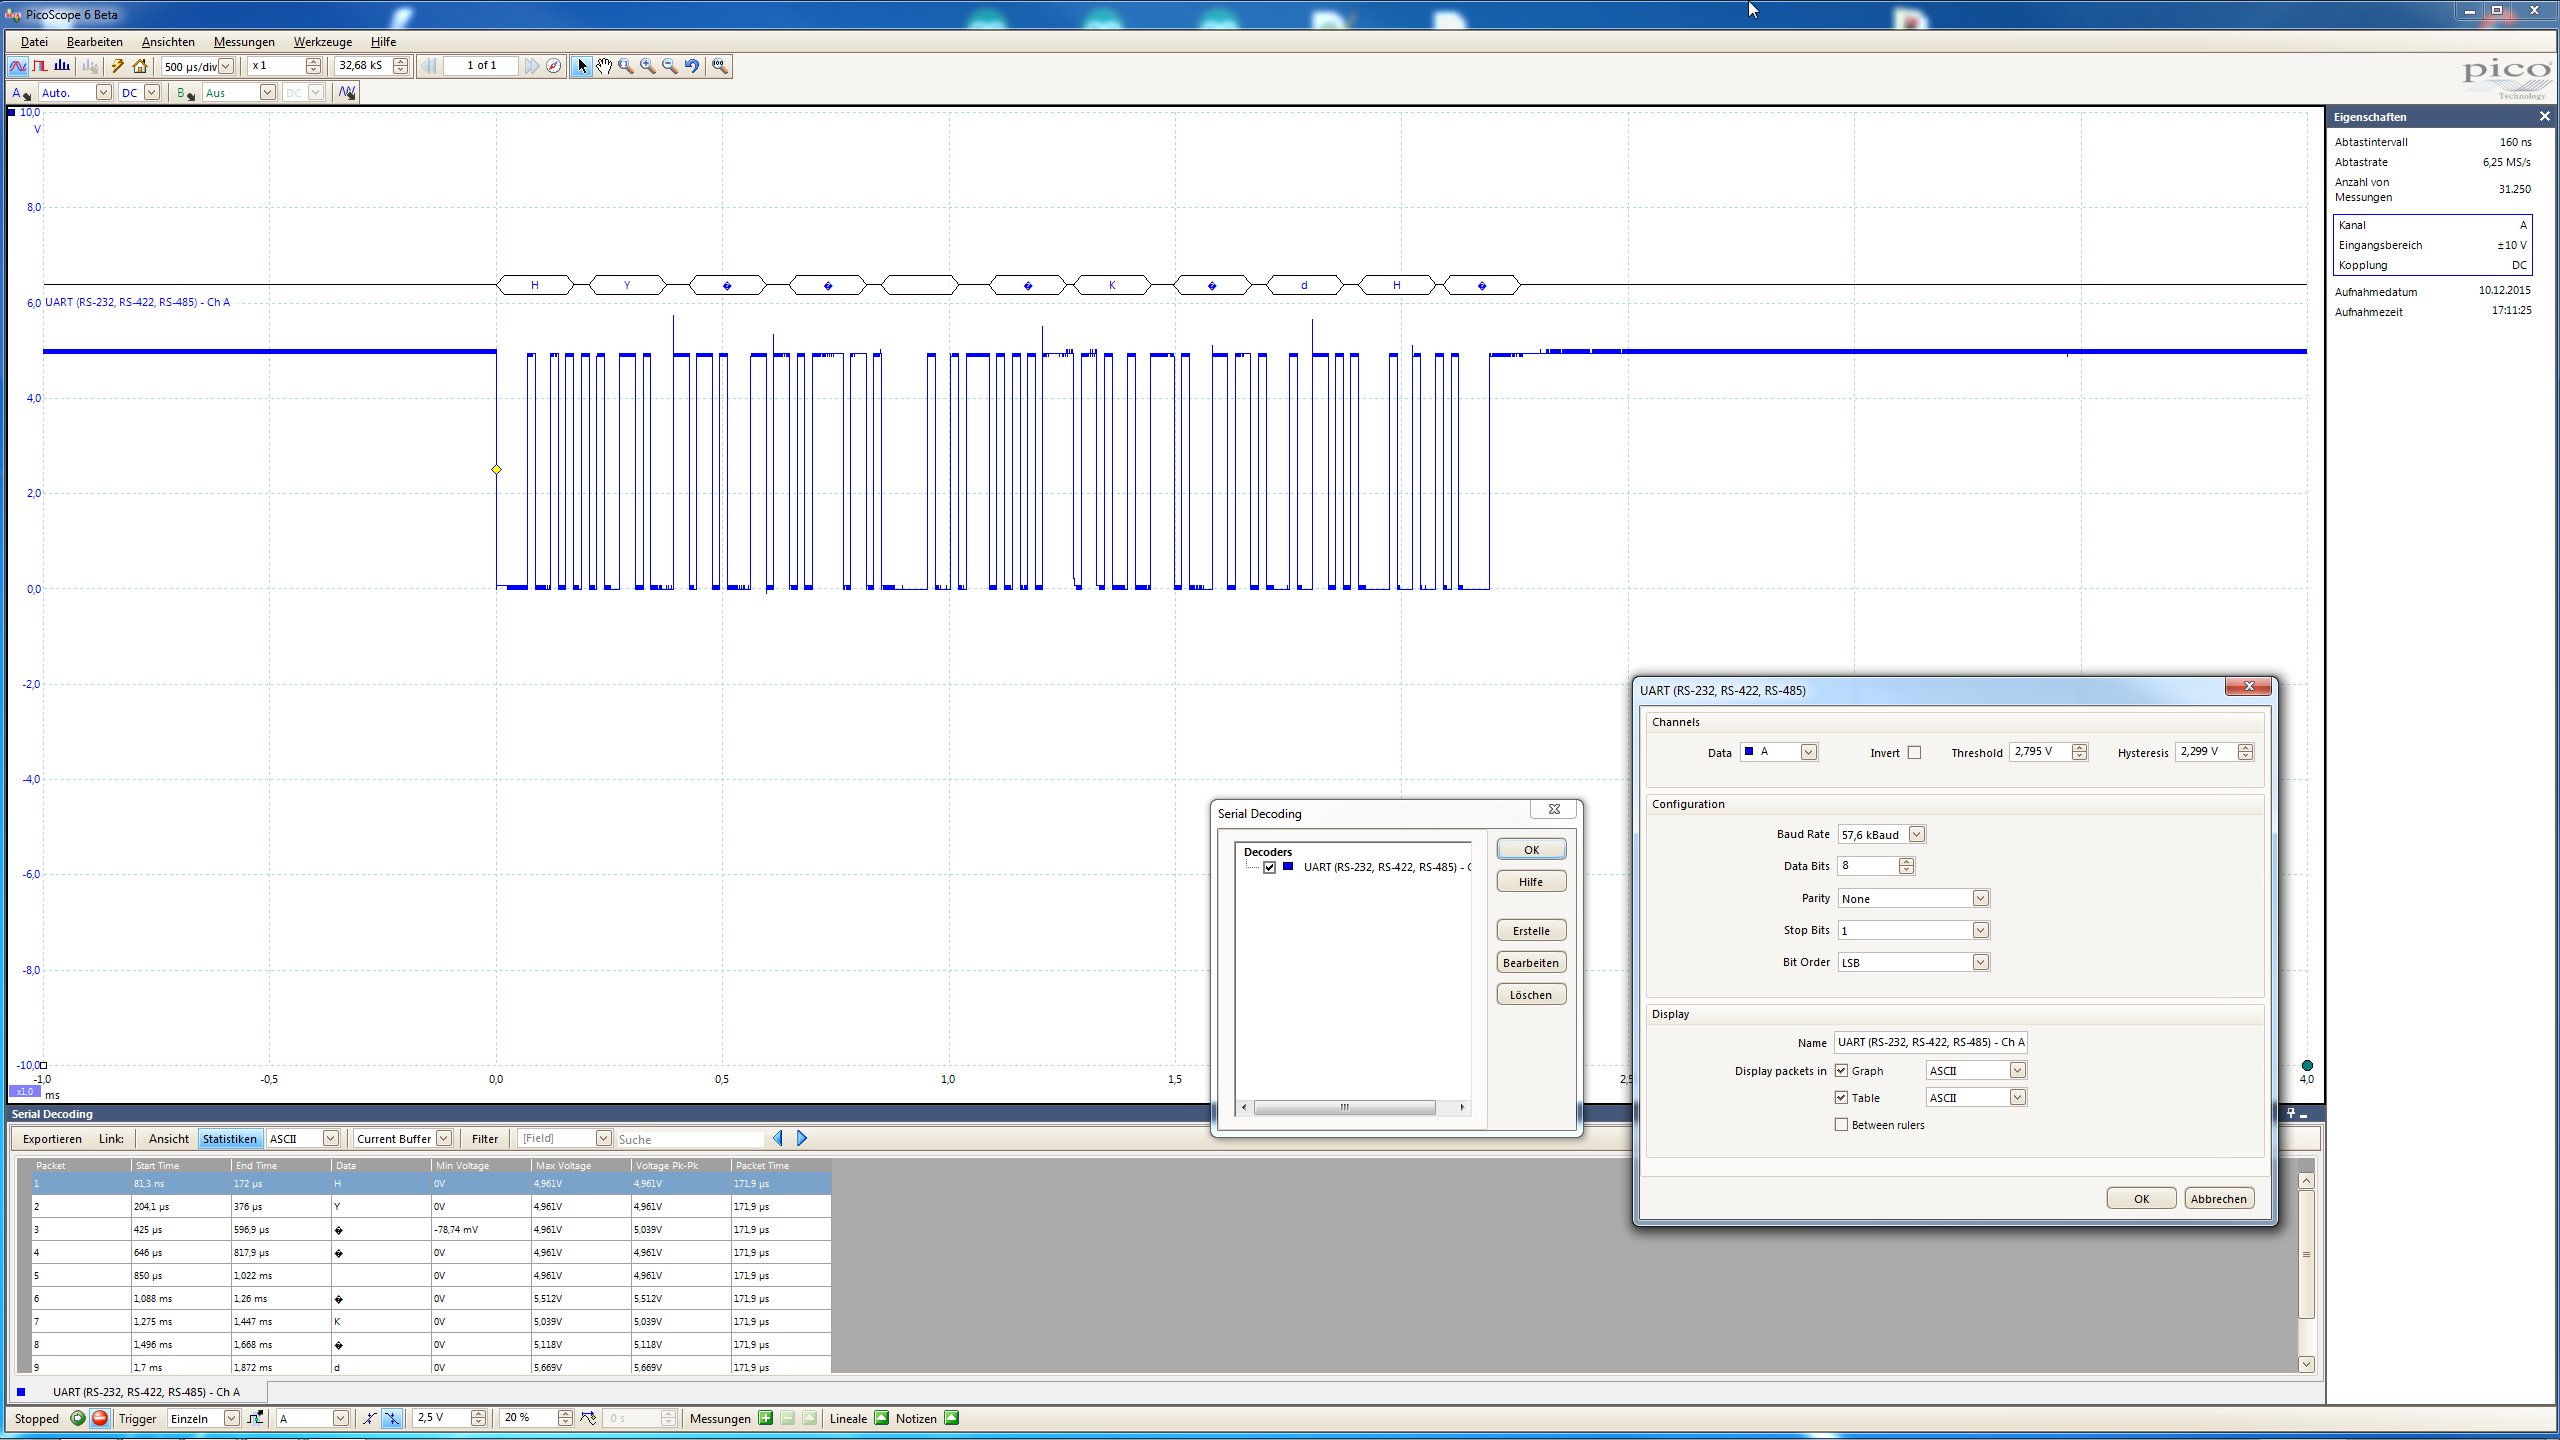2560x1440 pixels.
Task: Go to next search result arrow
Action: click(x=802, y=1138)
